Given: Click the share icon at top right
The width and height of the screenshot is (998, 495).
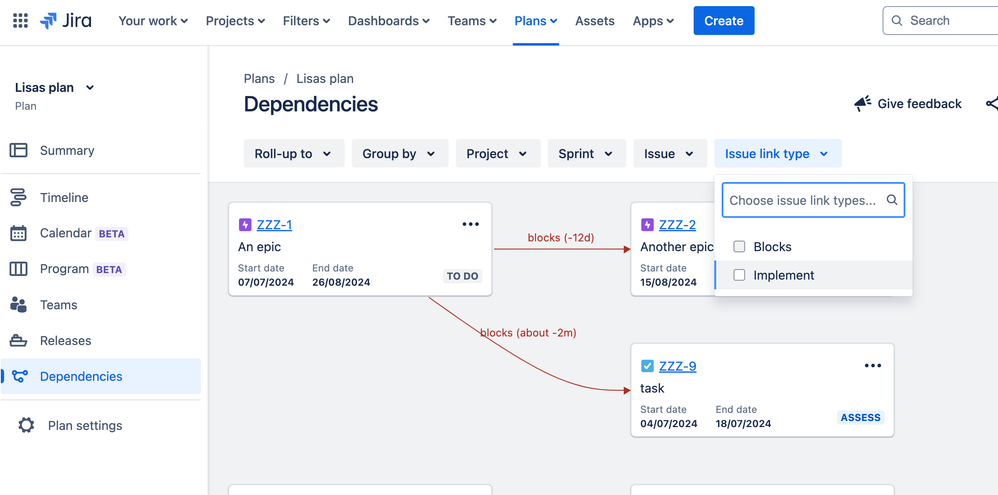Looking at the screenshot, I should pyautogui.click(x=991, y=104).
